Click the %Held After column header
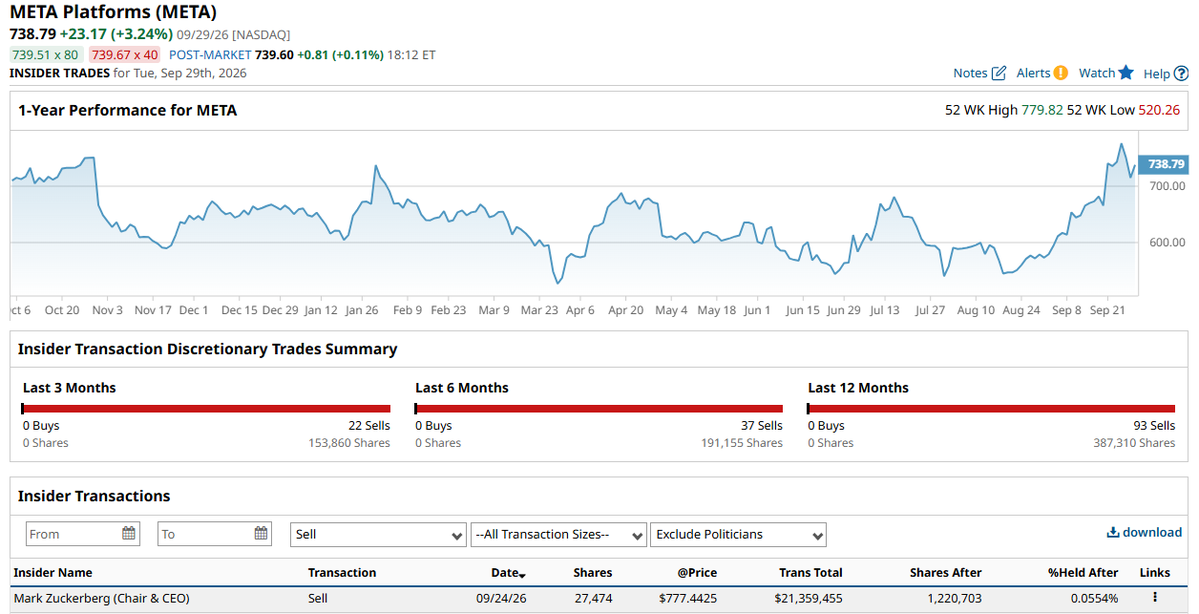This screenshot has height=614, width=1199. 1083,572
